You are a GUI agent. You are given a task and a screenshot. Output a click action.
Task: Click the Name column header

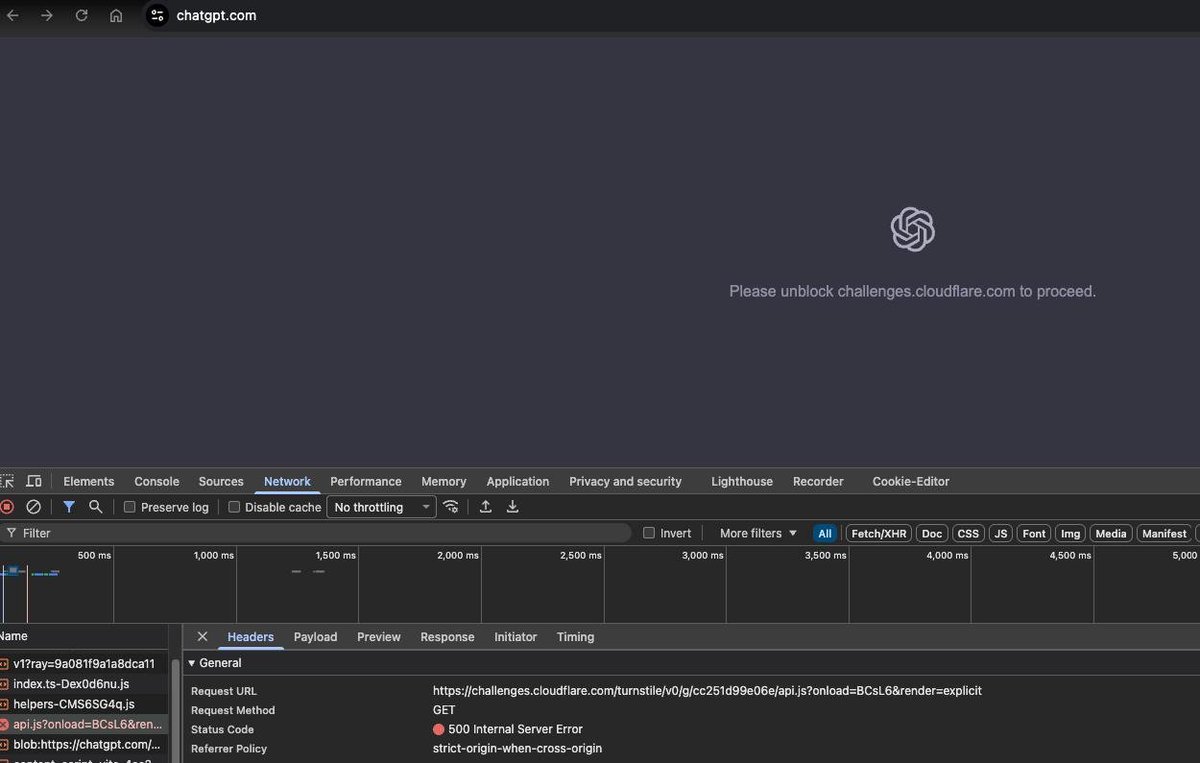tap(84, 636)
